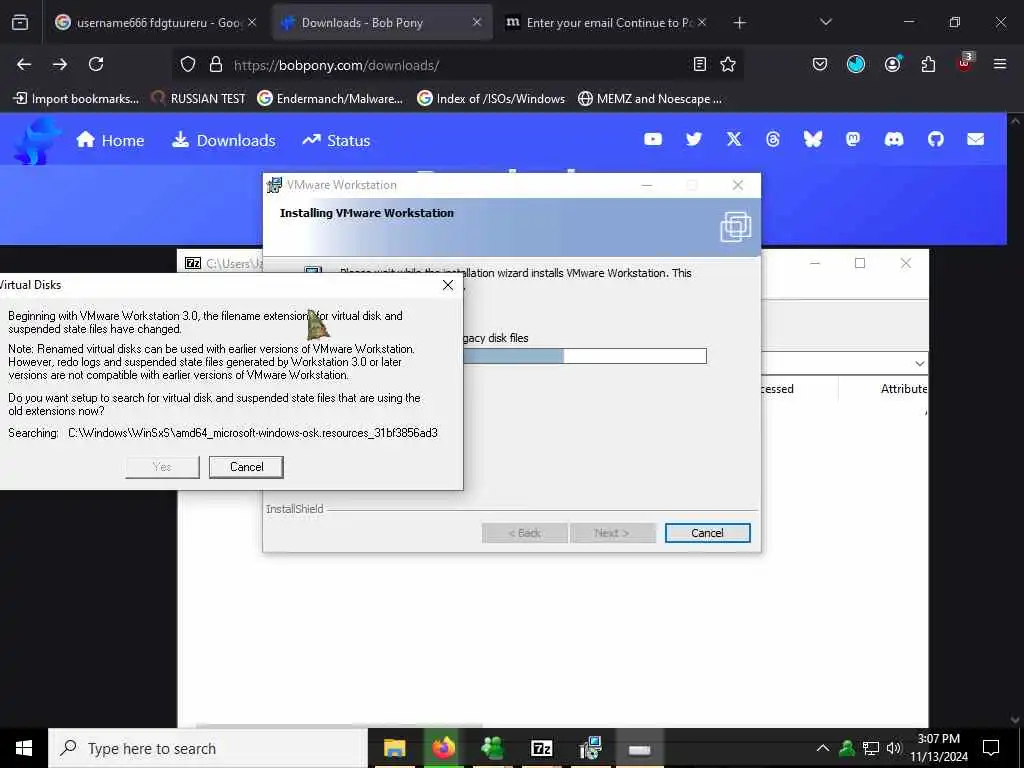Switch to the username666 fdgtuureru Google tab

click(155, 22)
